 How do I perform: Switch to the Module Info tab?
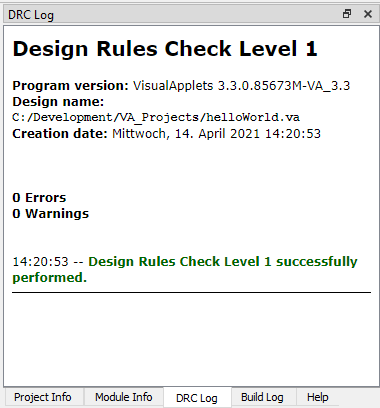click(124, 397)
